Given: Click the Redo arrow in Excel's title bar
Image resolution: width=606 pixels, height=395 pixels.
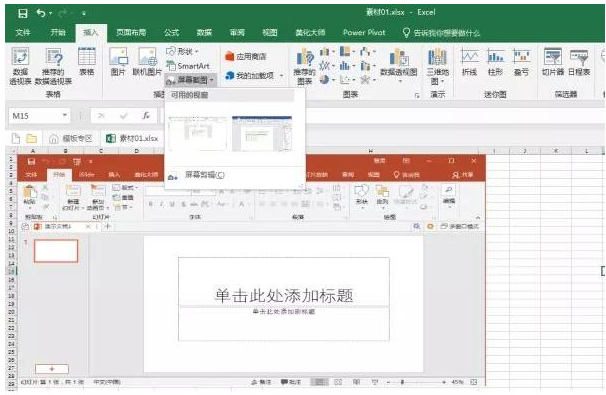Looking at the screenshot, I should [63, 14].
